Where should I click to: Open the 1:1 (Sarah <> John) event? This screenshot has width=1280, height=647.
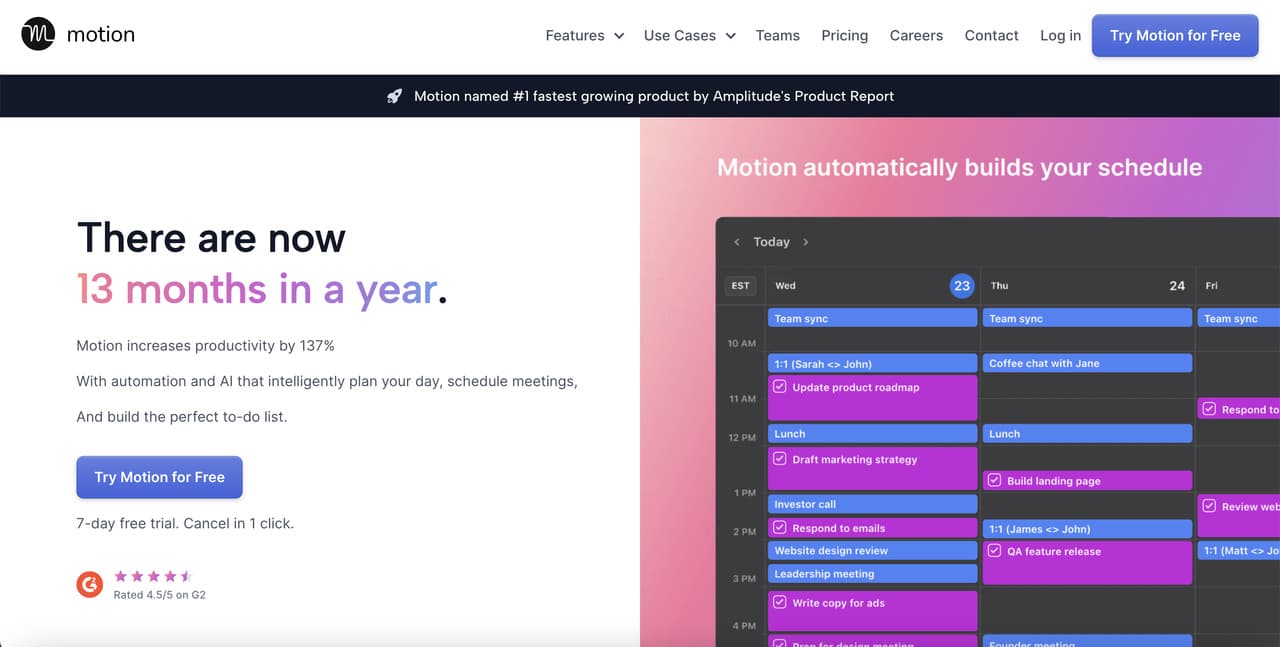tap(872, 363)
